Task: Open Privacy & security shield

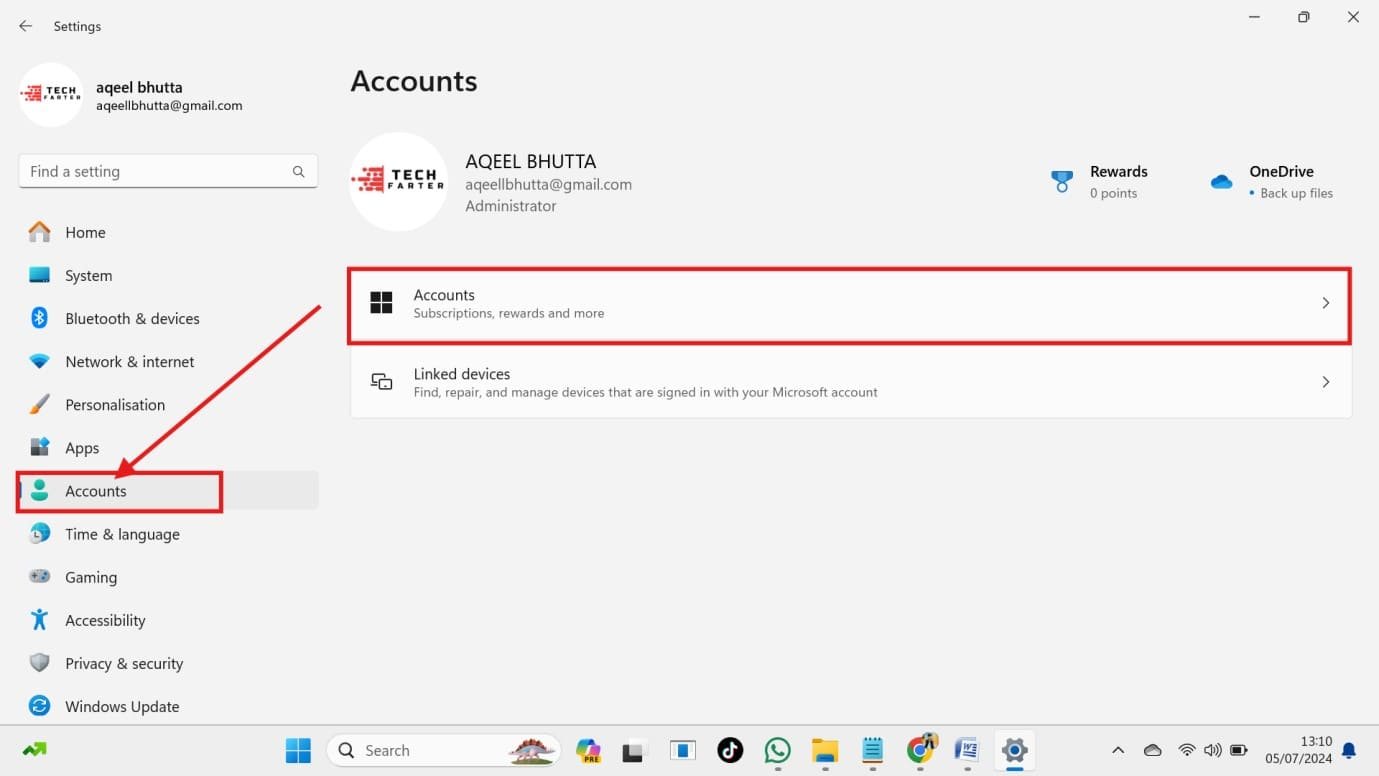Action: pos(40,664)
